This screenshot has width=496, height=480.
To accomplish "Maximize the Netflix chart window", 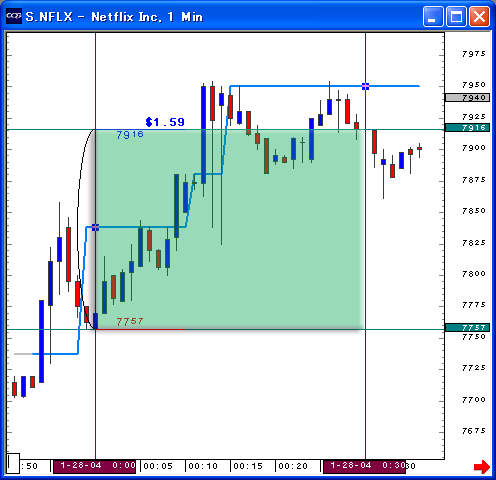I will click(x=456, y=16).
